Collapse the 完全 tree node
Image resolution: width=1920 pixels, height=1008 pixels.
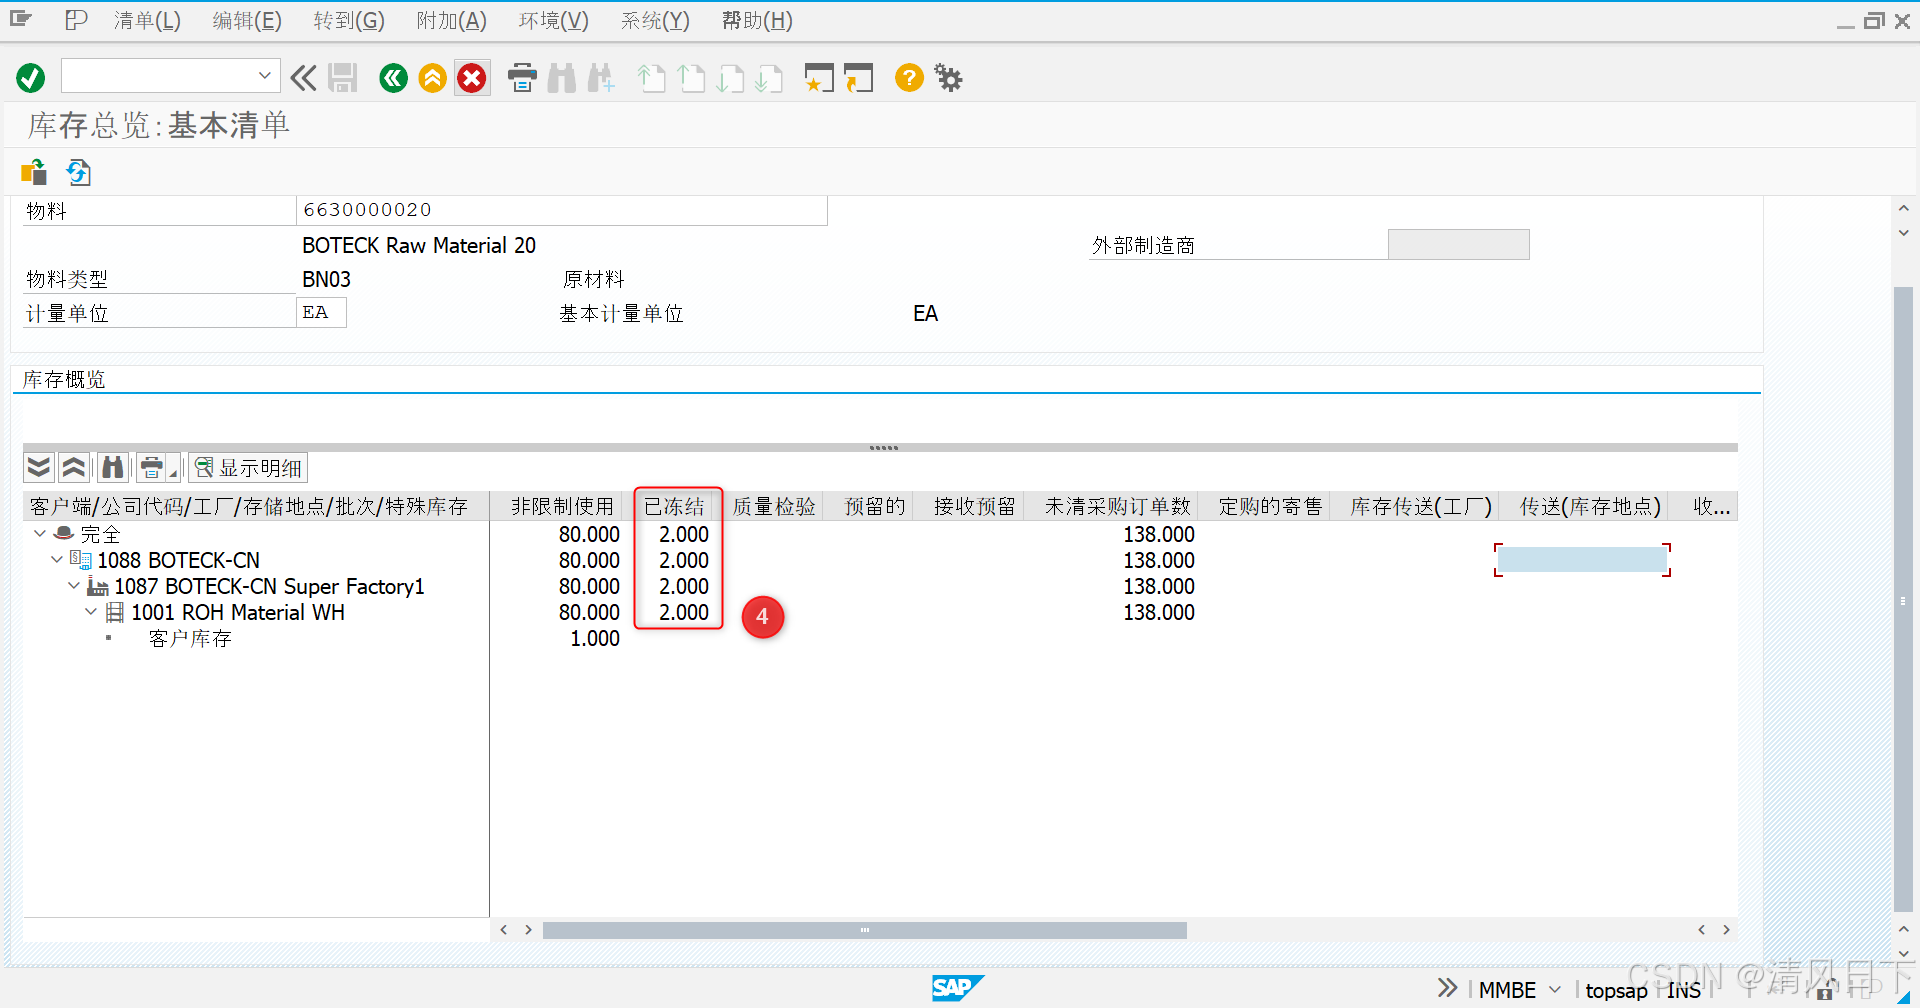click(38, 534)
